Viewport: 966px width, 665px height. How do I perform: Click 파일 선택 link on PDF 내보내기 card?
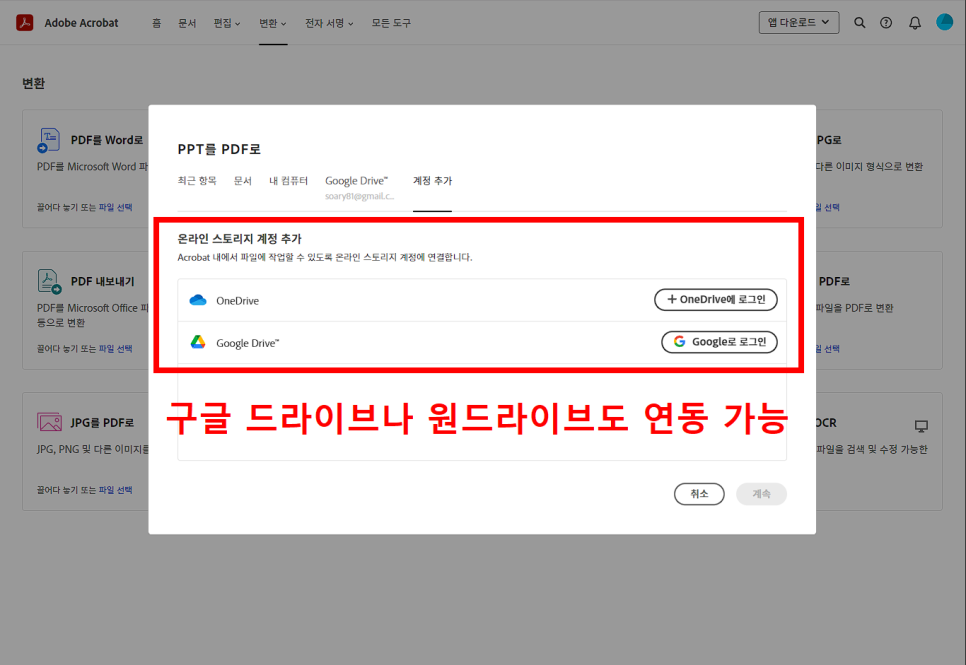tap(115, 349)
